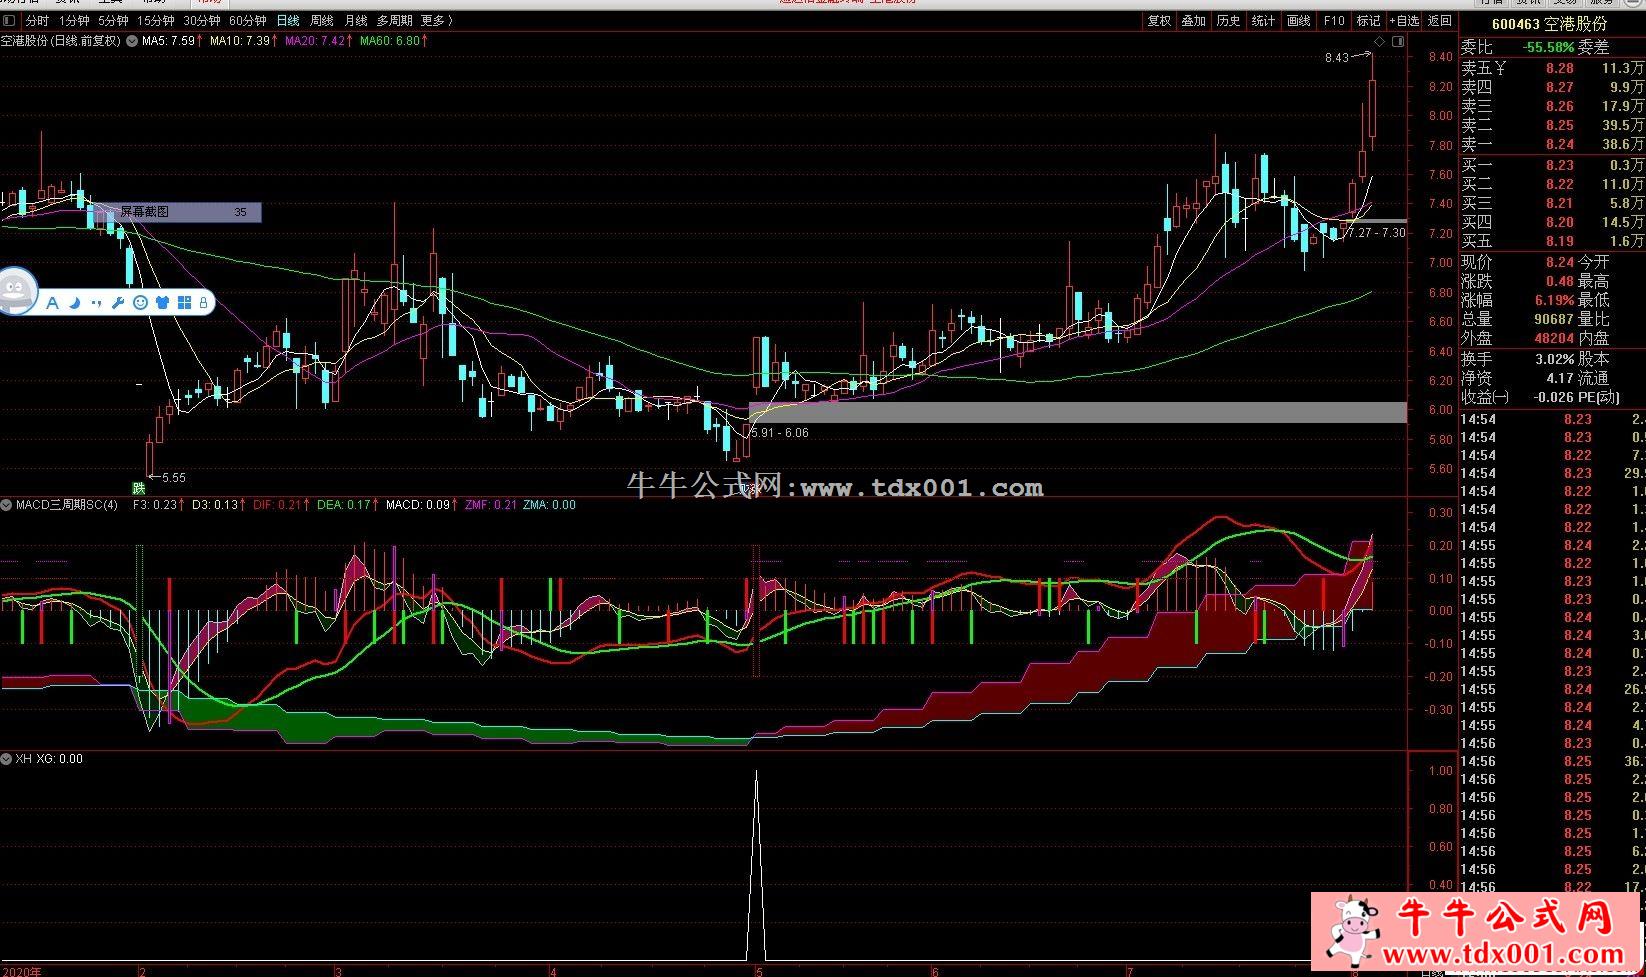Open the 更多 periods dropdown
This screenshot has height=977, width=1646.
[x=436, y=20]
